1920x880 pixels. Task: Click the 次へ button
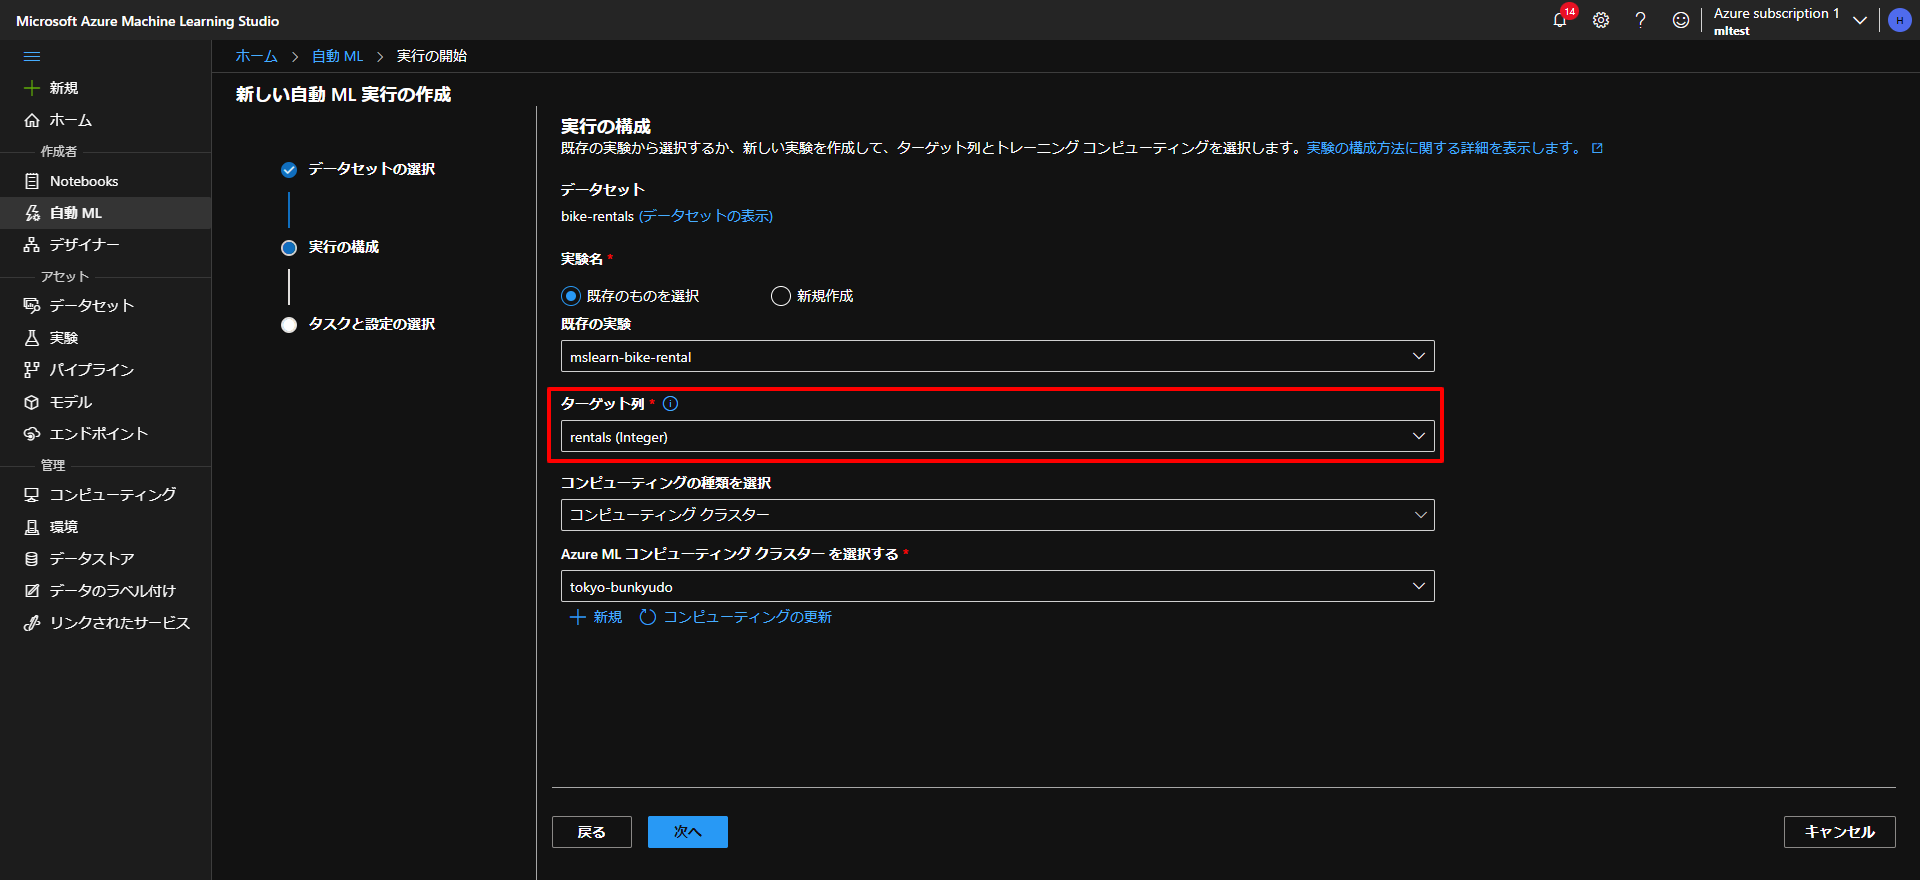click(x=687, y=832)
